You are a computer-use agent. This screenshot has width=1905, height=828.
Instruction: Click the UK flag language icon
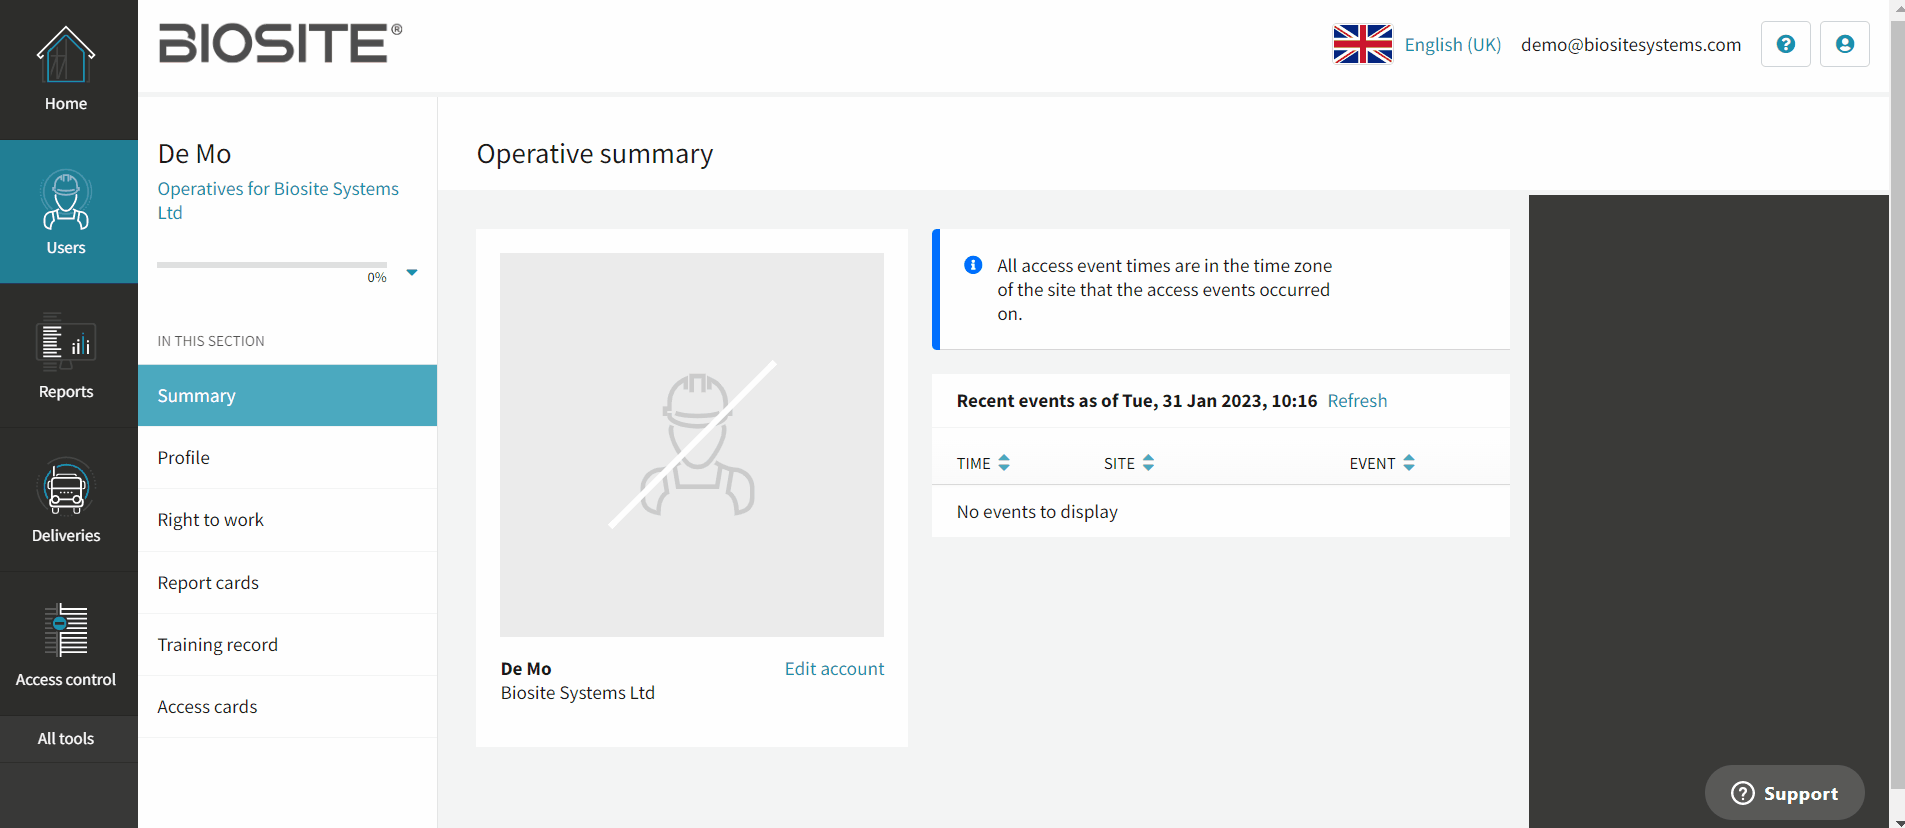click(x=1363, y=44)
